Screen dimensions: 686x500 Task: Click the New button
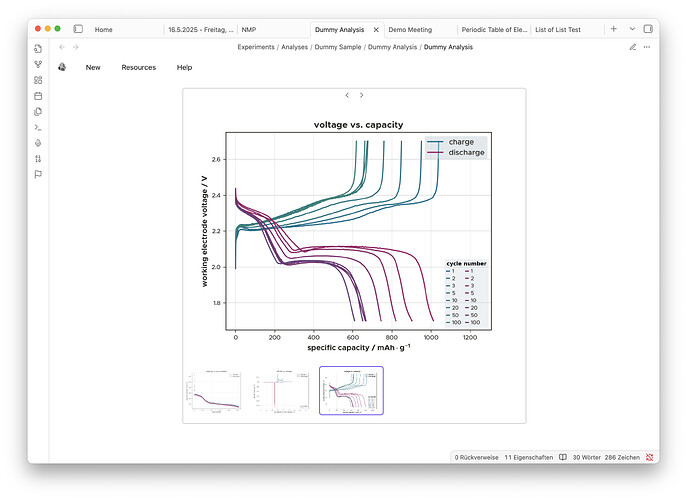[x=93, y=67]
